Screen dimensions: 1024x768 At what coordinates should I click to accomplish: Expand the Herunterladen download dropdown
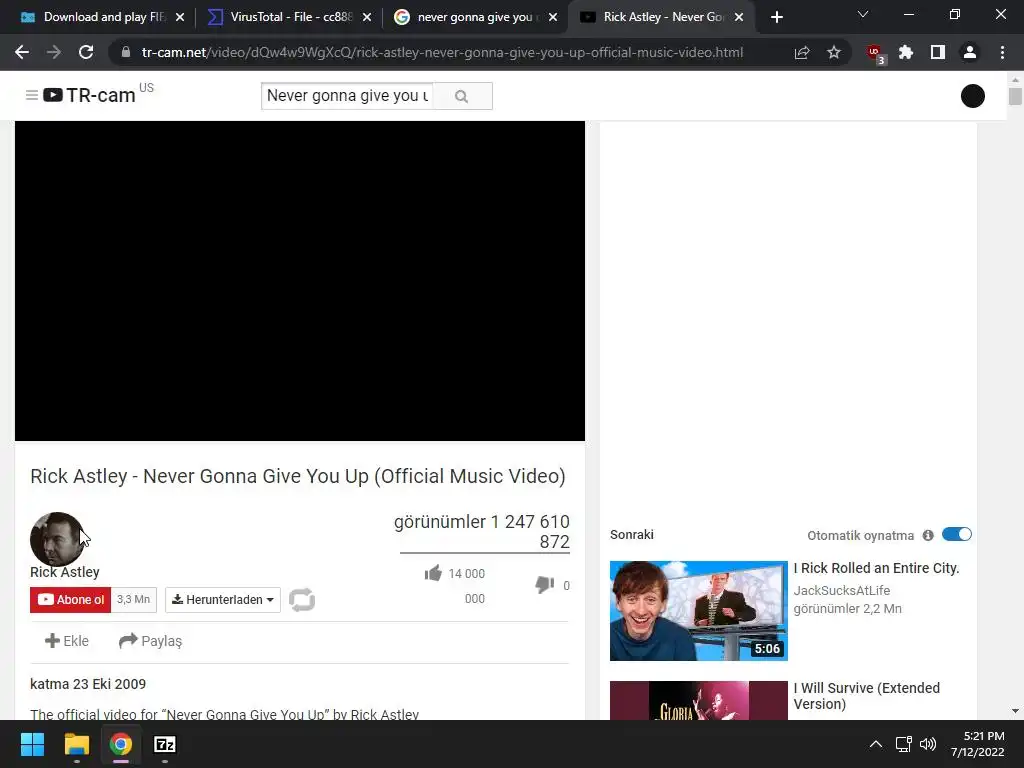[223, 600]
